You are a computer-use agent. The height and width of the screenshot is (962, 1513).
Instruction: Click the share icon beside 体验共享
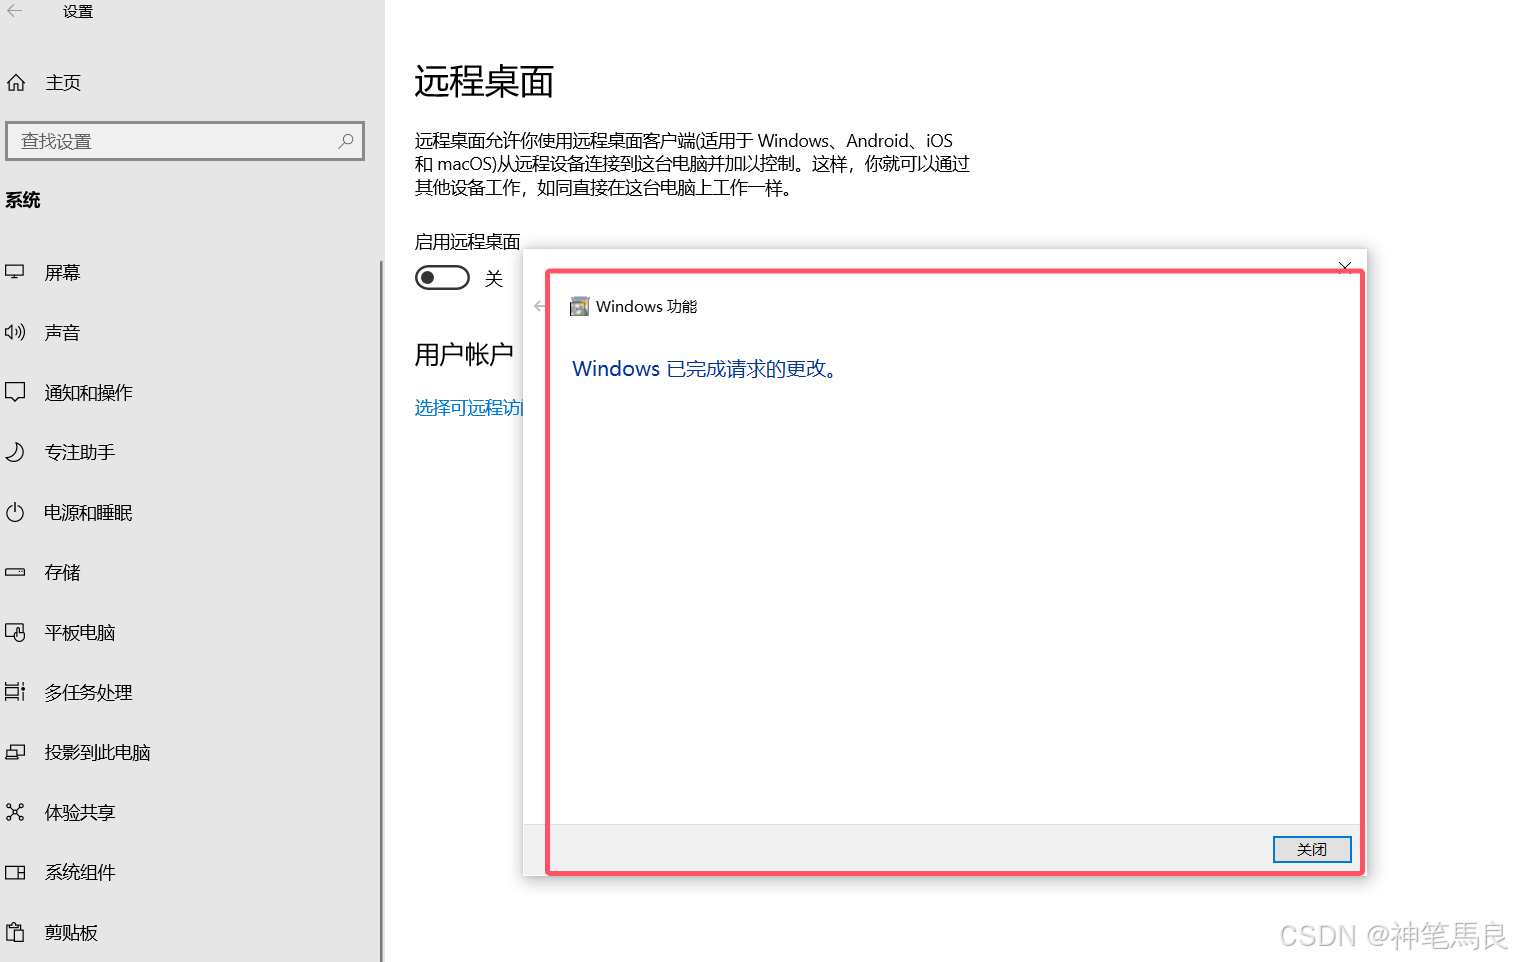click(x=15, y=812)
